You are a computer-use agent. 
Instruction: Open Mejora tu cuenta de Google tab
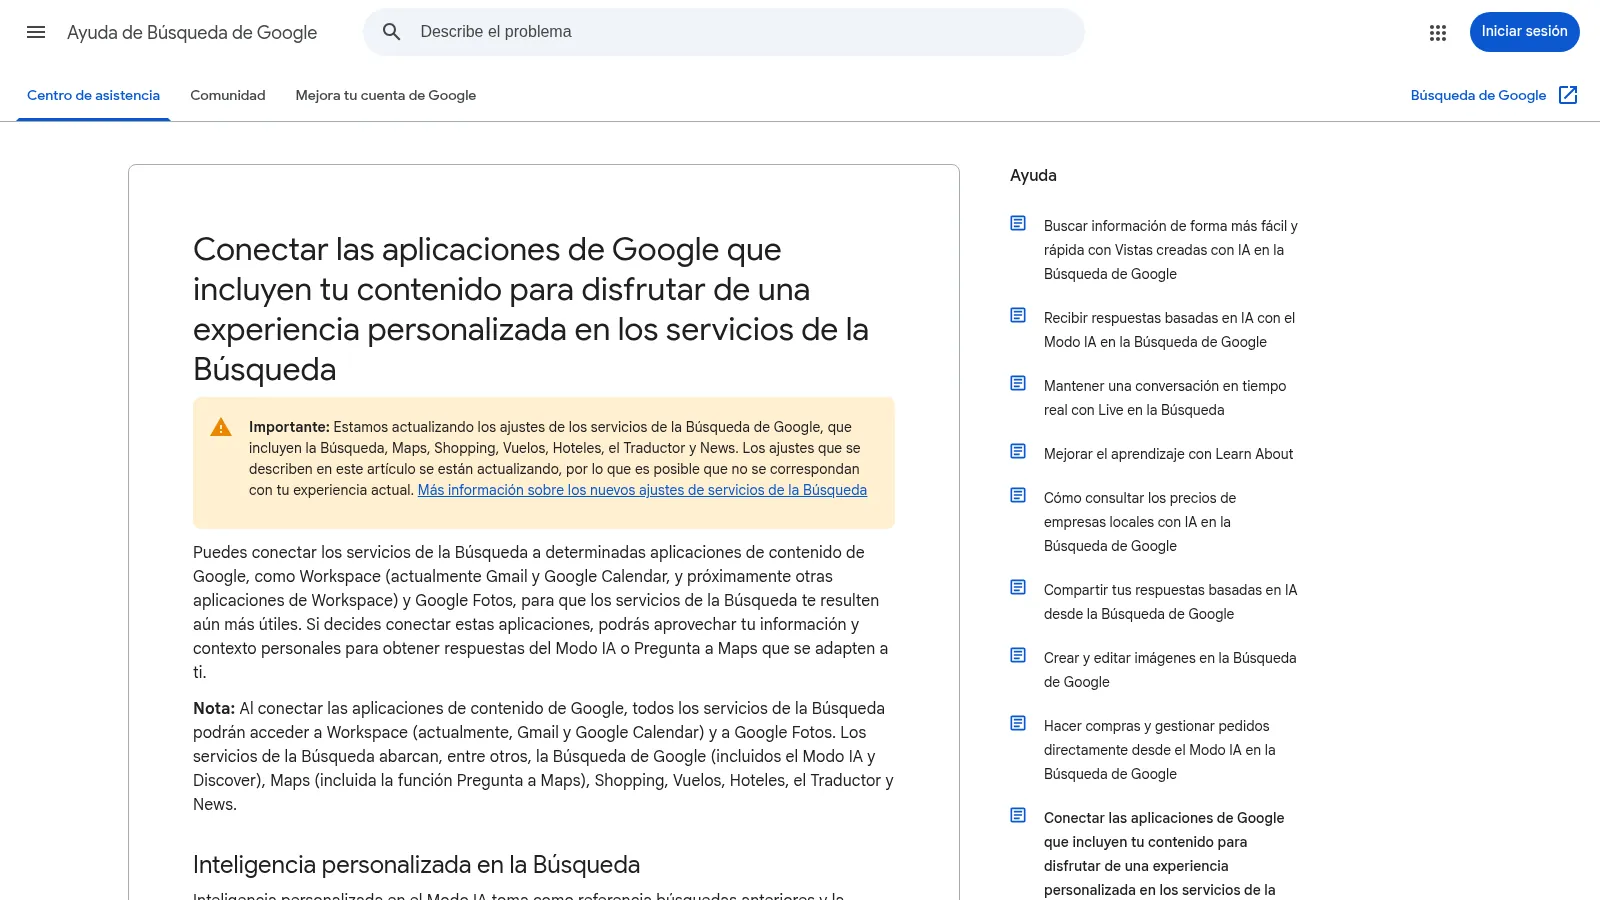pos(386,95)
